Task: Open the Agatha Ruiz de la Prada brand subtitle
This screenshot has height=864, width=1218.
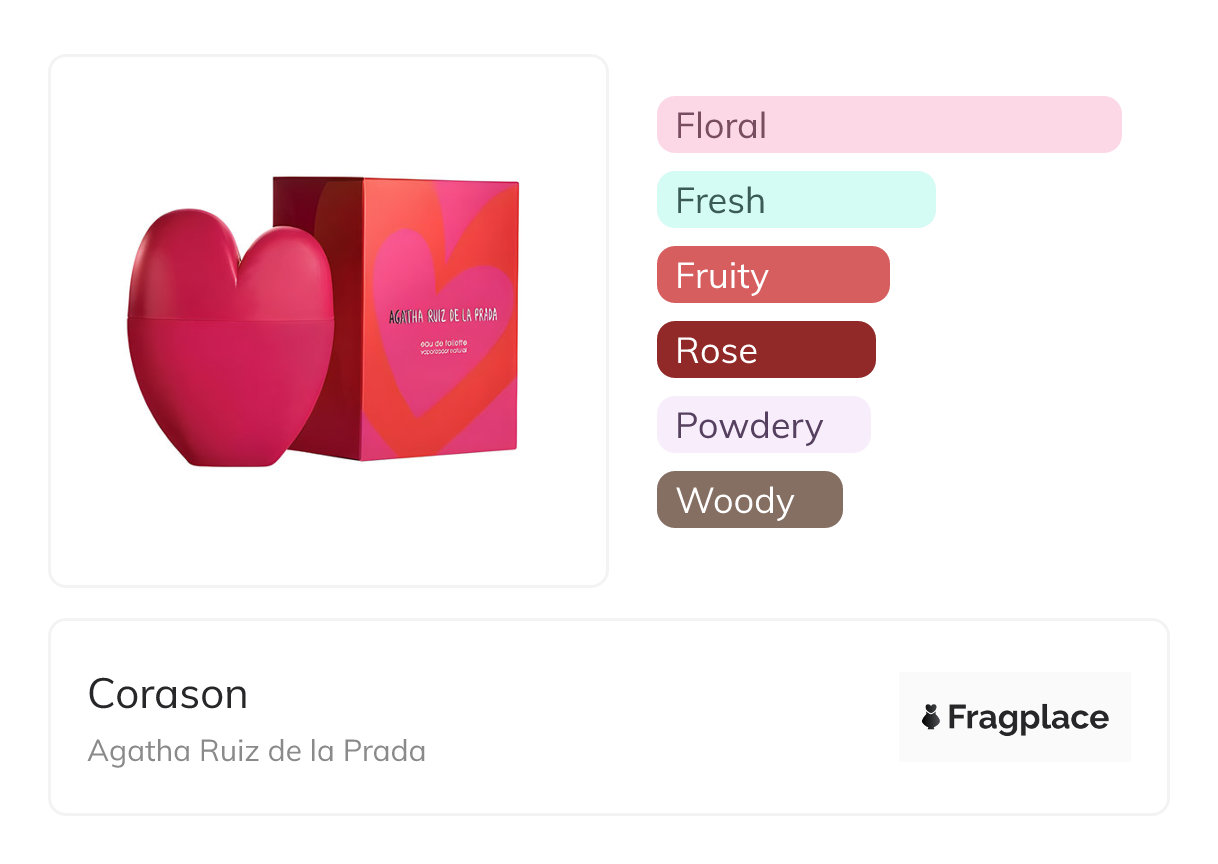Action: (257, 750)
